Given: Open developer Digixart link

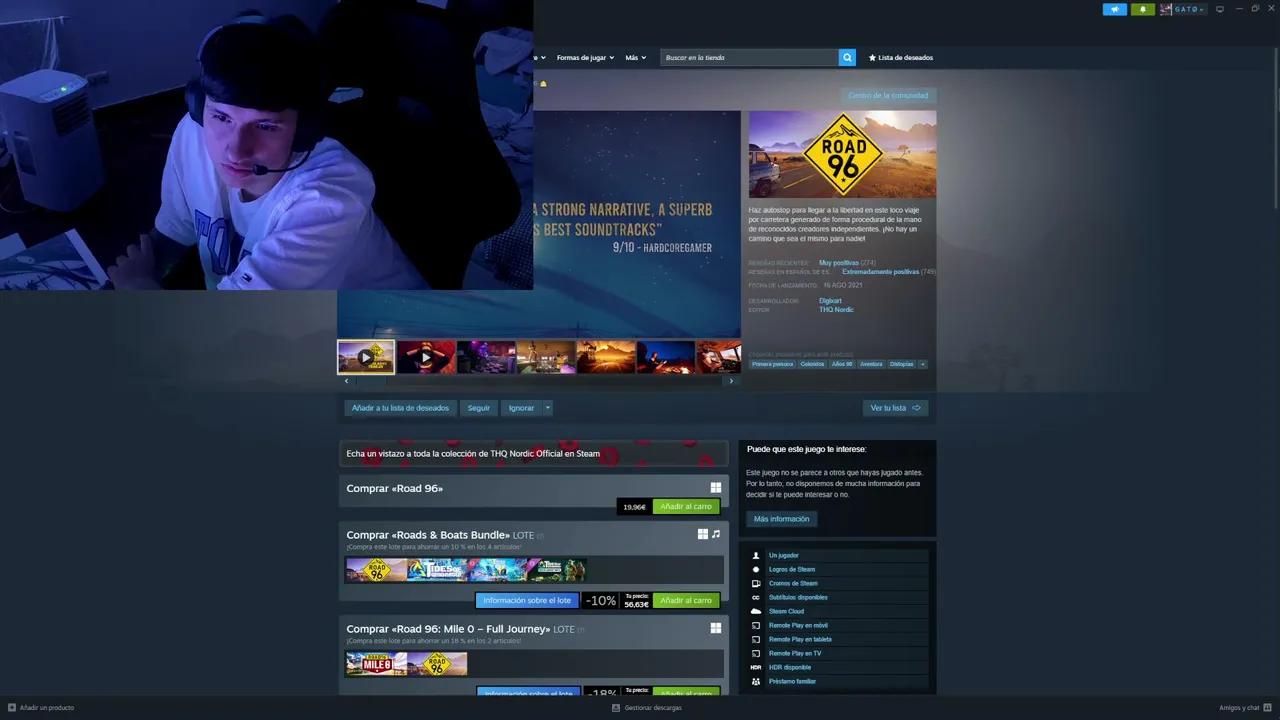Looking at the screenshot, I should click(x=830, y=301).
